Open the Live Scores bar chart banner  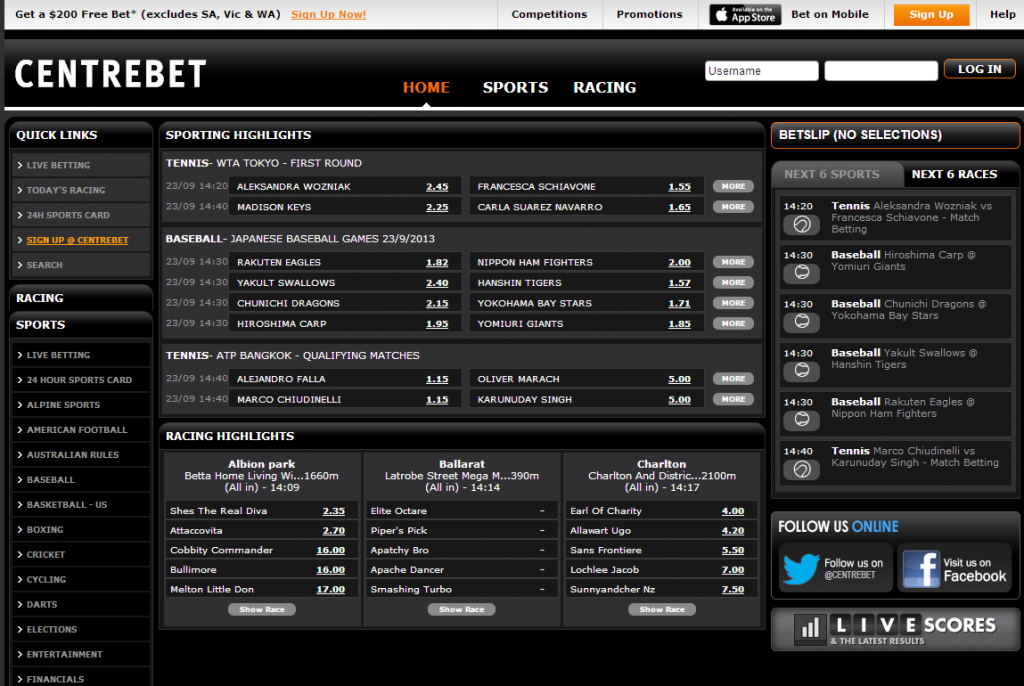tap(895, 630)
